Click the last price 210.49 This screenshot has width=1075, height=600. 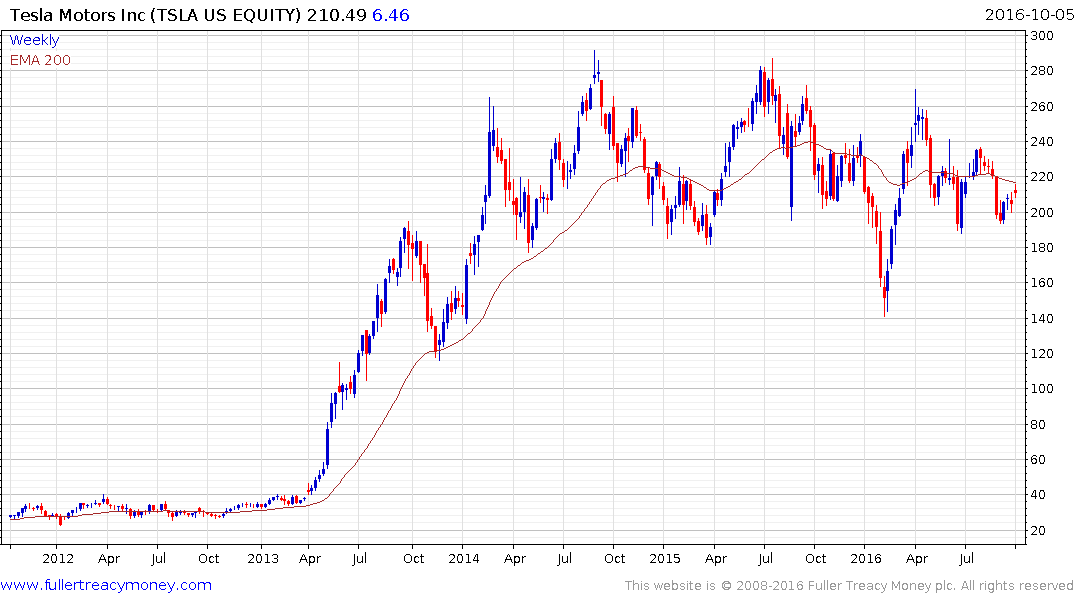[337, 15]
